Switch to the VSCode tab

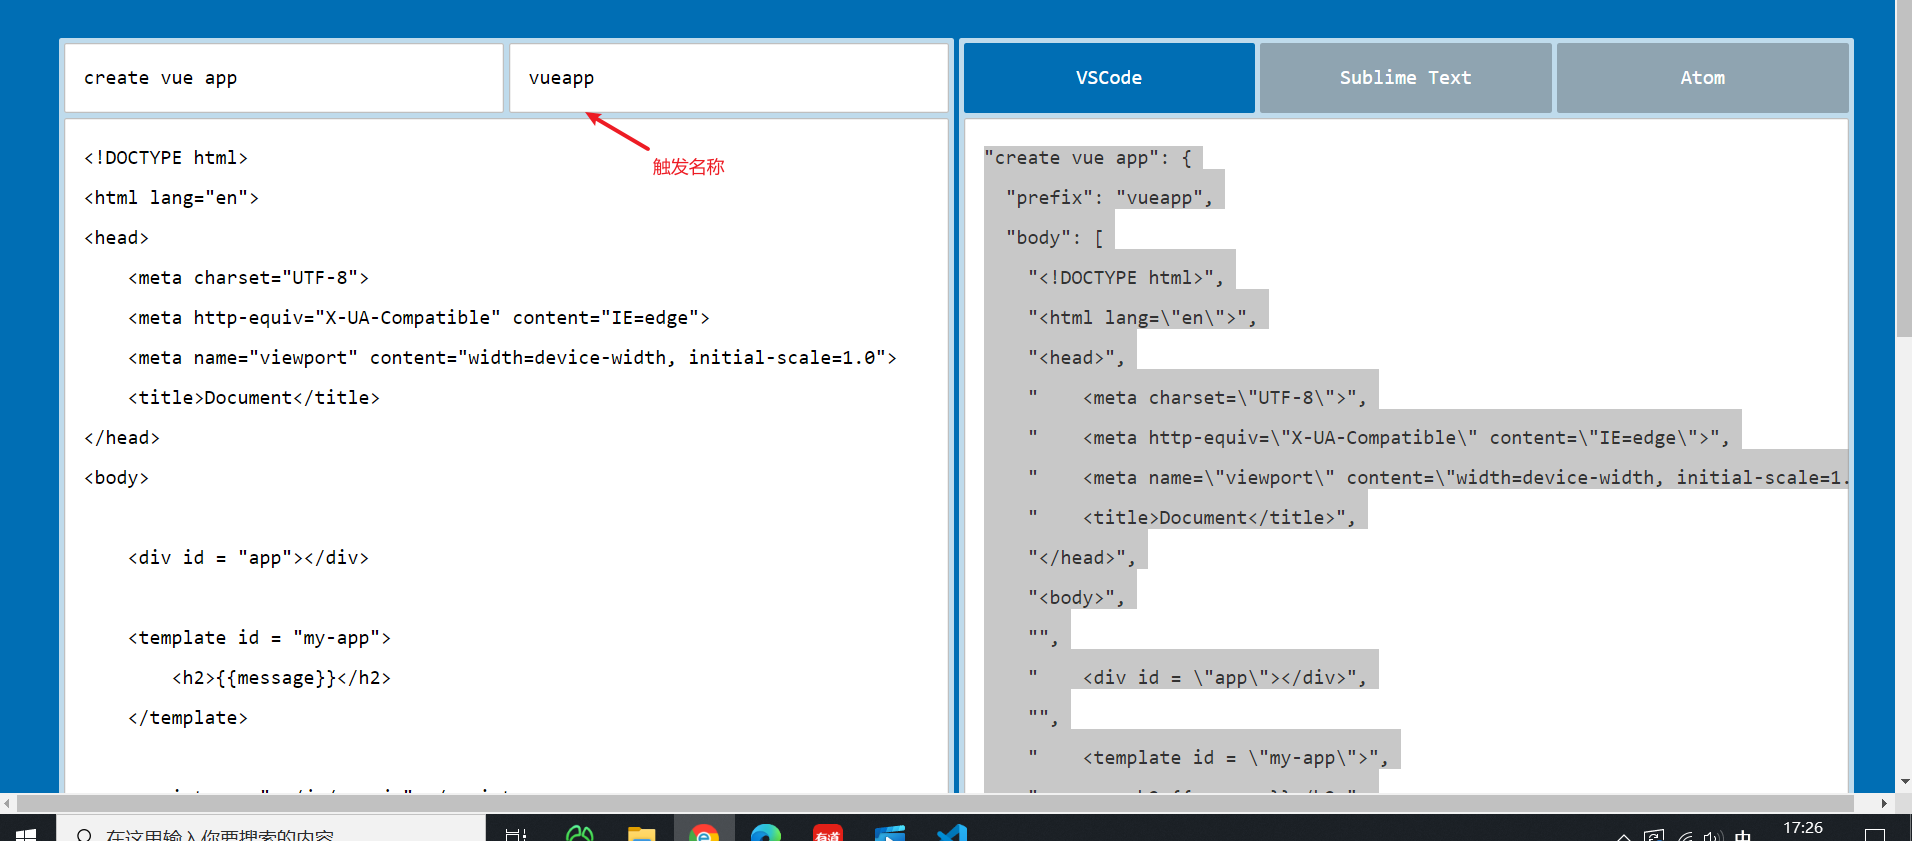click(x=1109, y=78)
